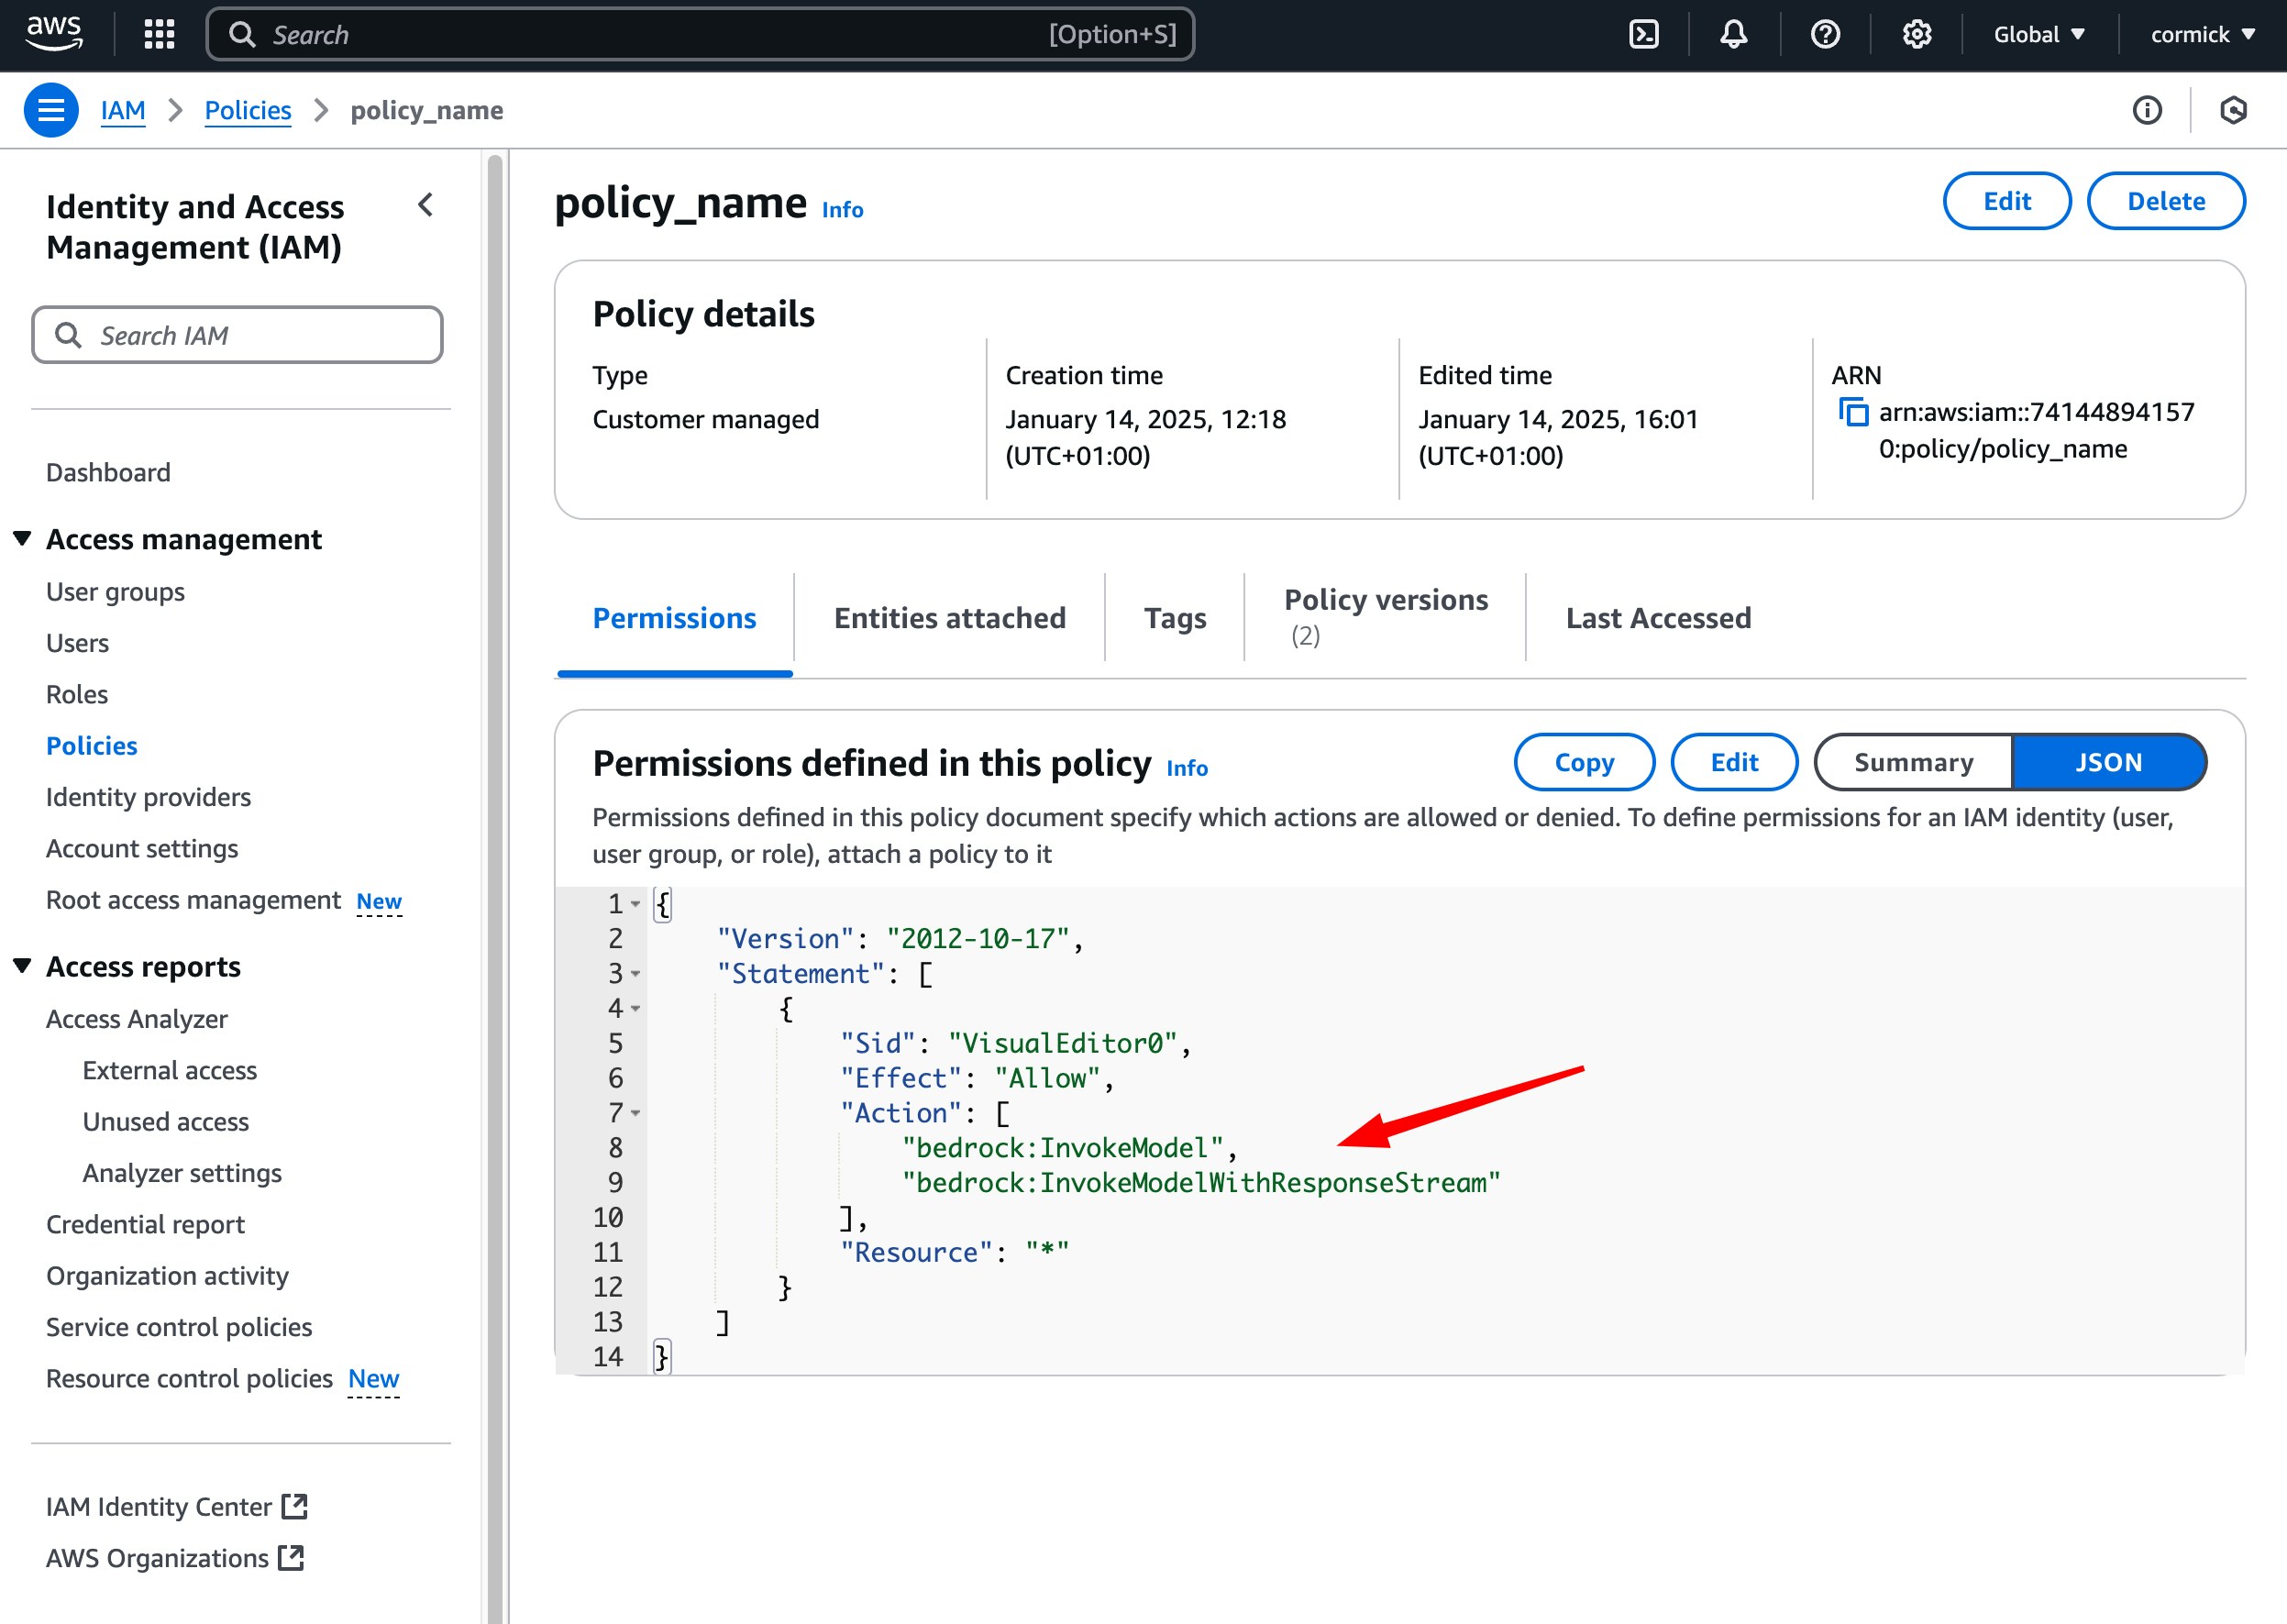Viewport: 2287px width, 1624px height.
Task: Open the Global region dropdown
Action: 2038,35
